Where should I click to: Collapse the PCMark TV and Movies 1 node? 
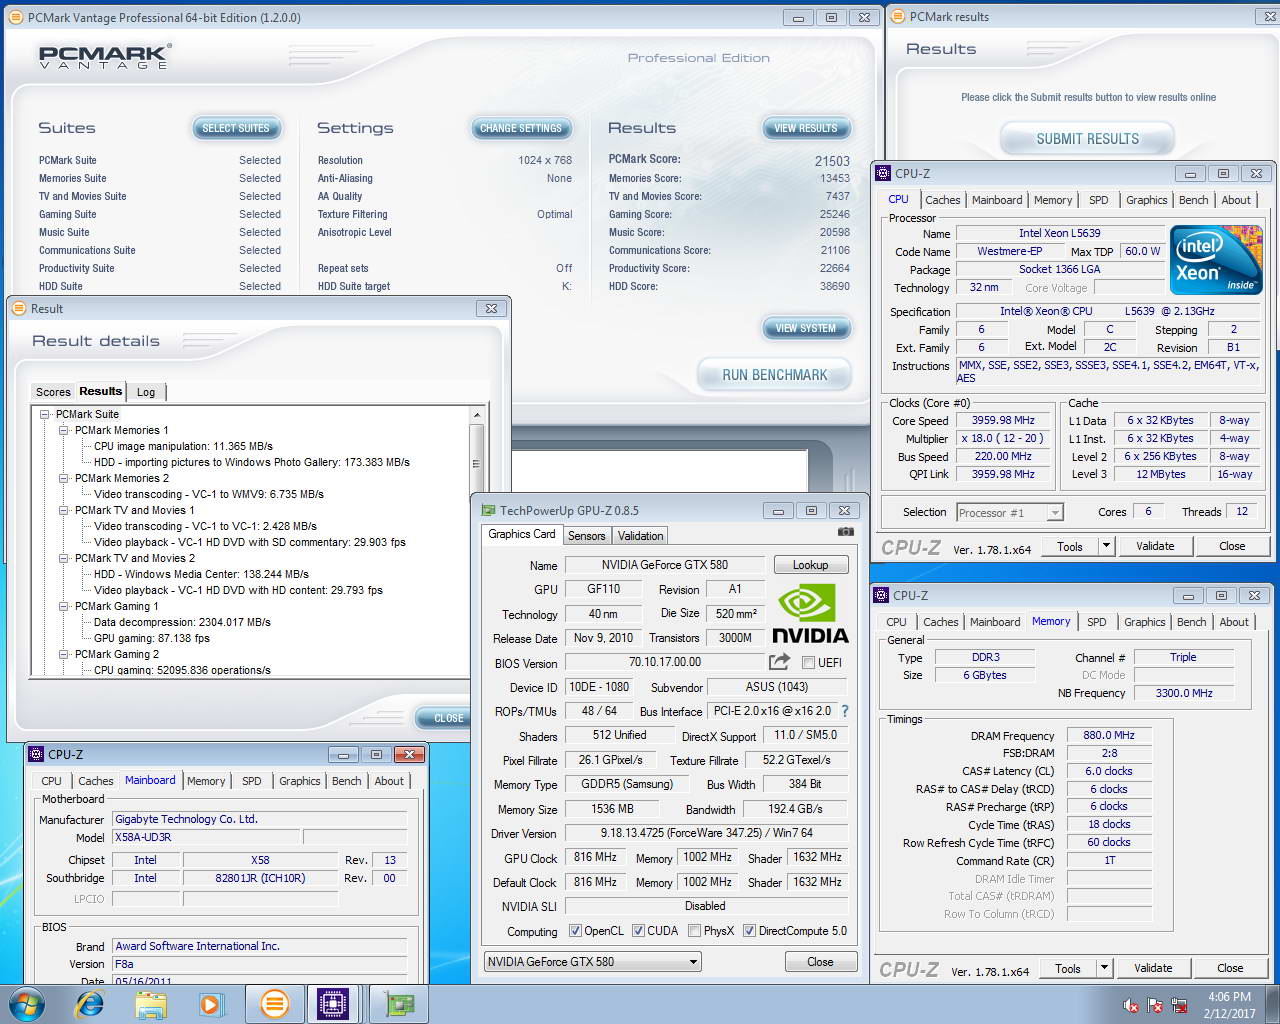[x=64, y=510]
